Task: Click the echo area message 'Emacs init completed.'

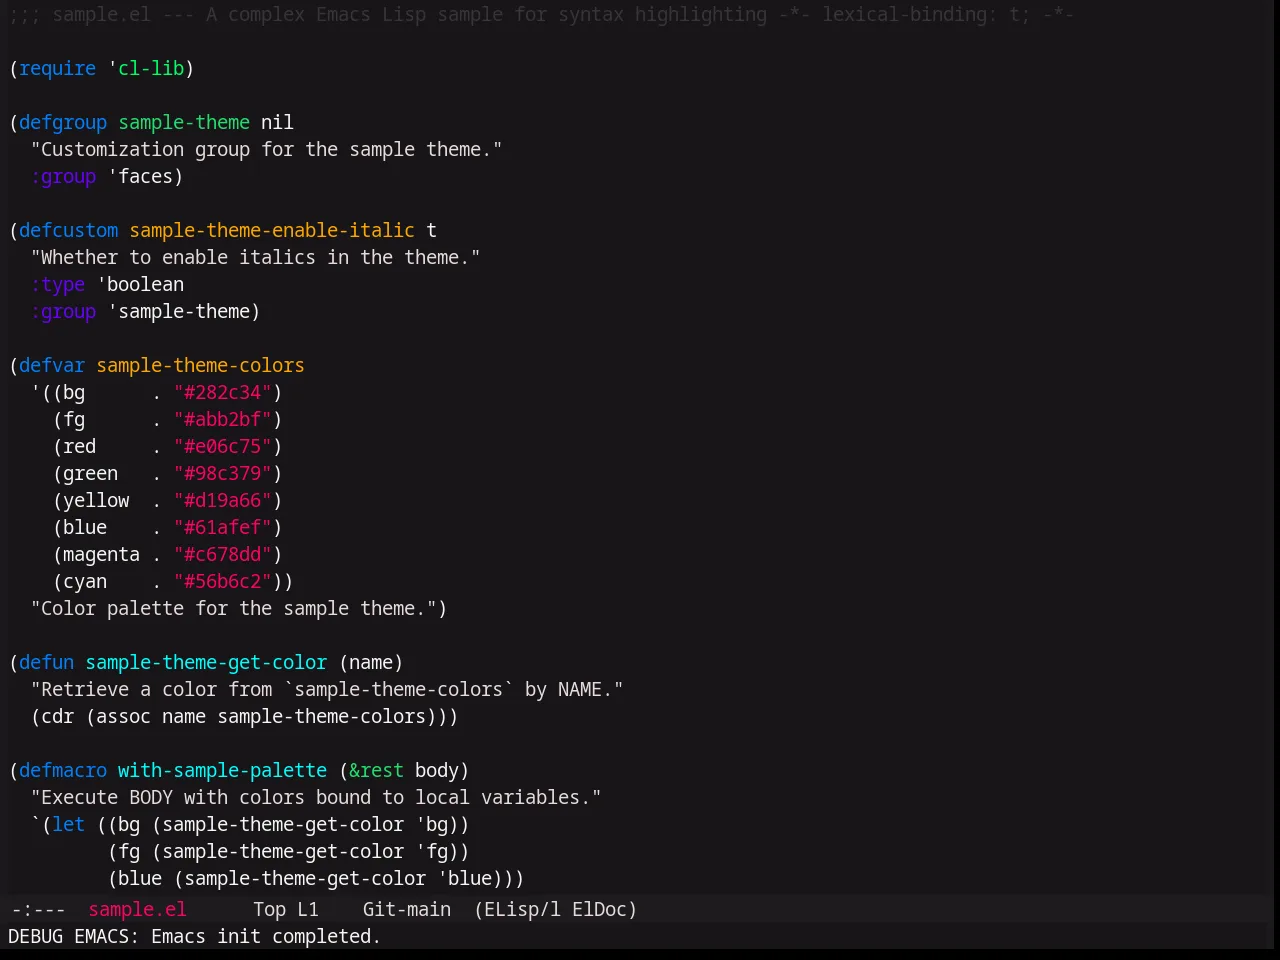Action: pyautogui.click(x=266, y=936)
